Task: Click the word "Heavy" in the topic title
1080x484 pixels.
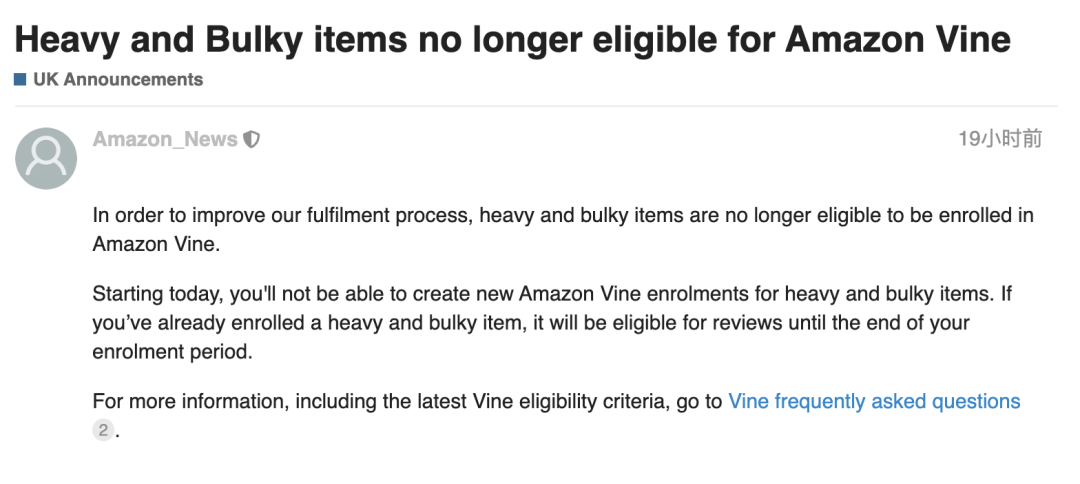Action: pos(68,38)
